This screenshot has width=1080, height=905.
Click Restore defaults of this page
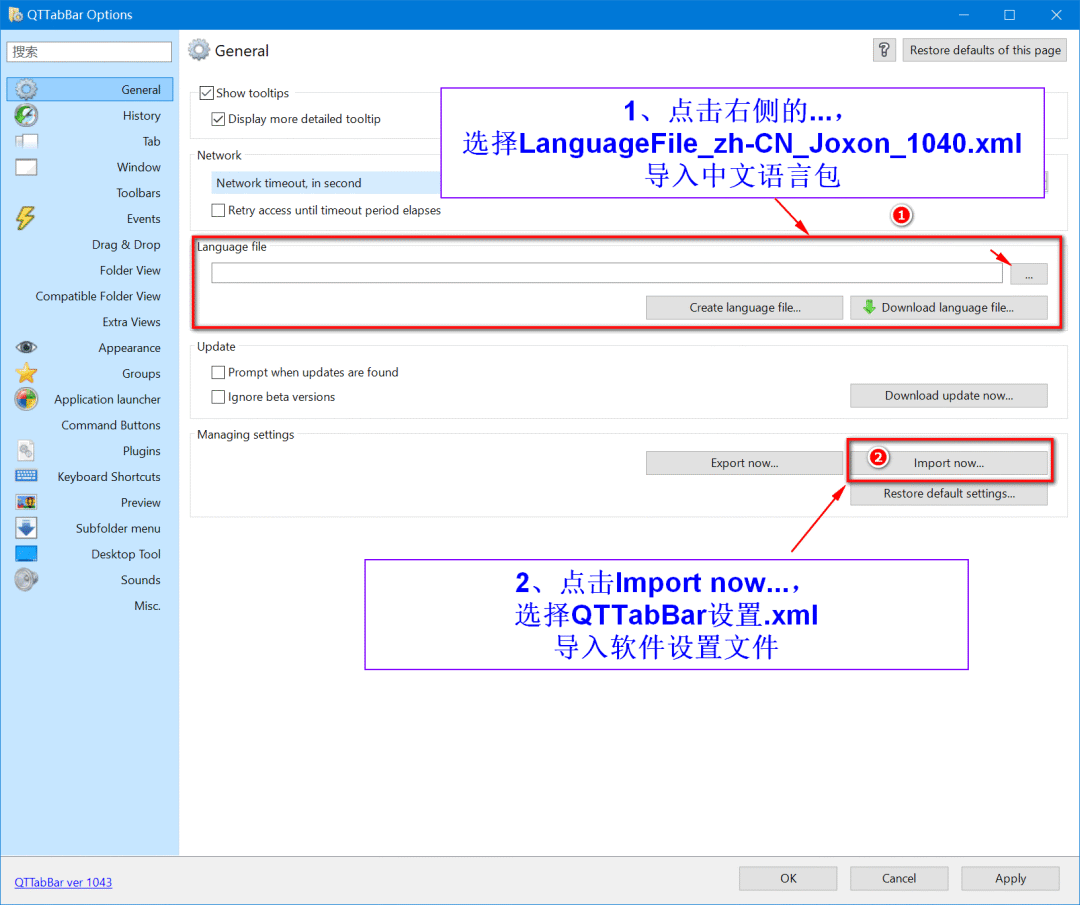[x=984, y=50]
